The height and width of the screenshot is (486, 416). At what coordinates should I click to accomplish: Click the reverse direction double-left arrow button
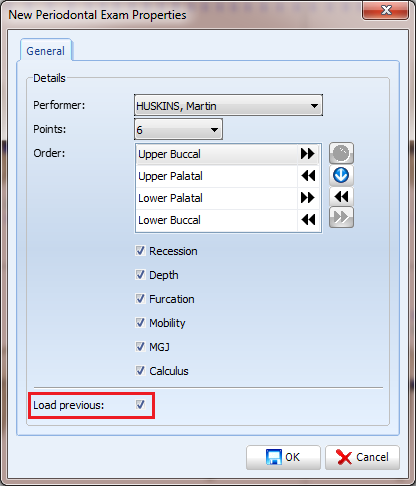341,196
